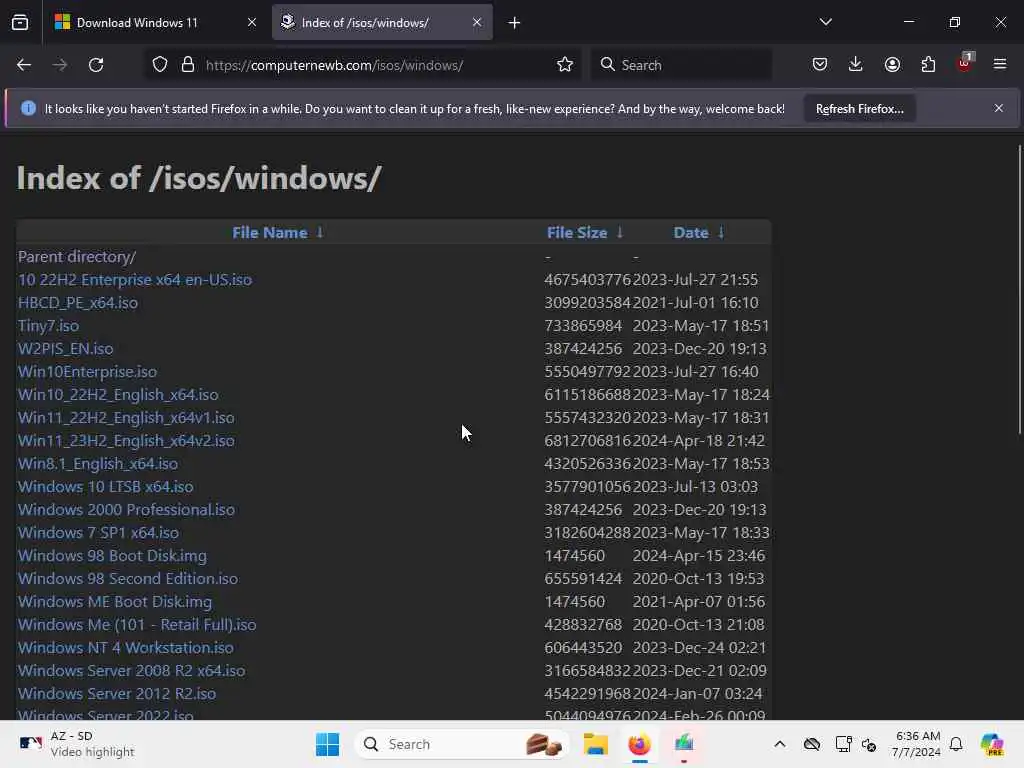Viewport: 1024px width, 768px height.
Task: Download Win10Enterprise.iso
Action: pos(88,372)
